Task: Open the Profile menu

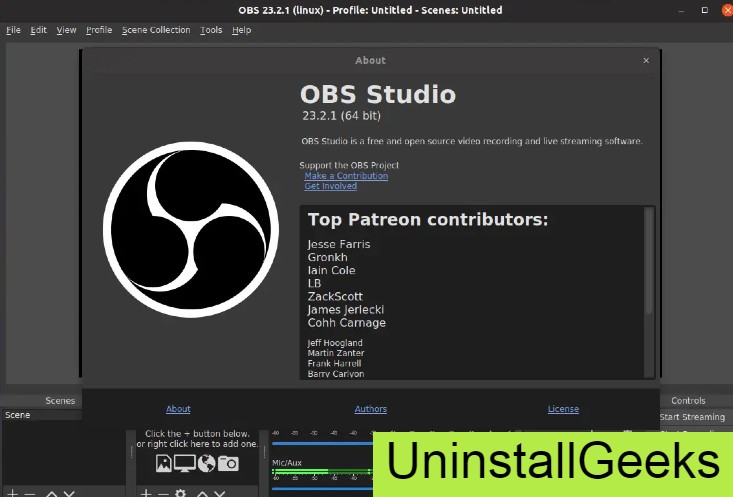Action: (99, 30)
